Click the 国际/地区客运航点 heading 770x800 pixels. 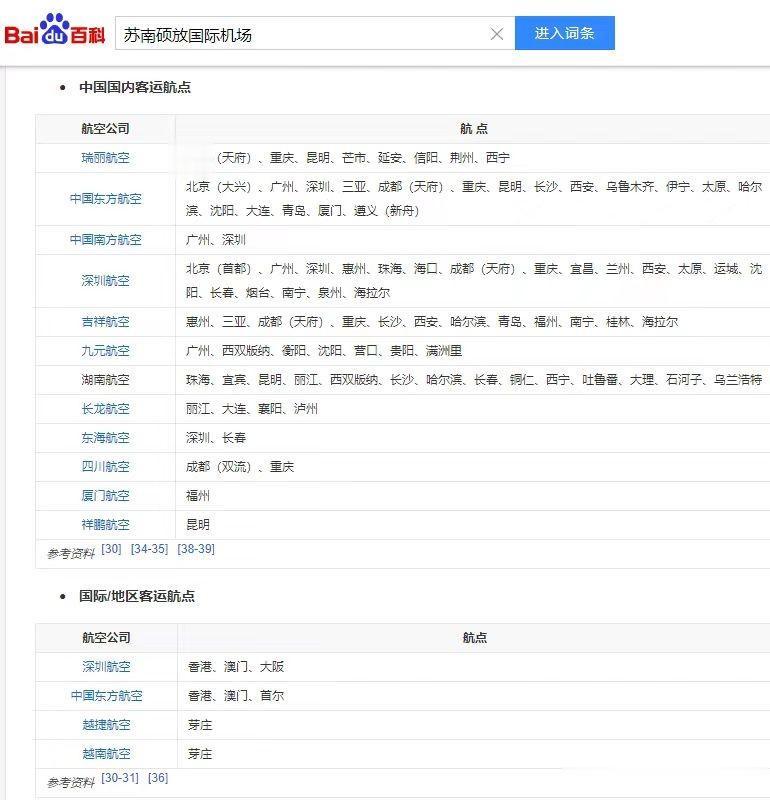click(x=137, y=596)
